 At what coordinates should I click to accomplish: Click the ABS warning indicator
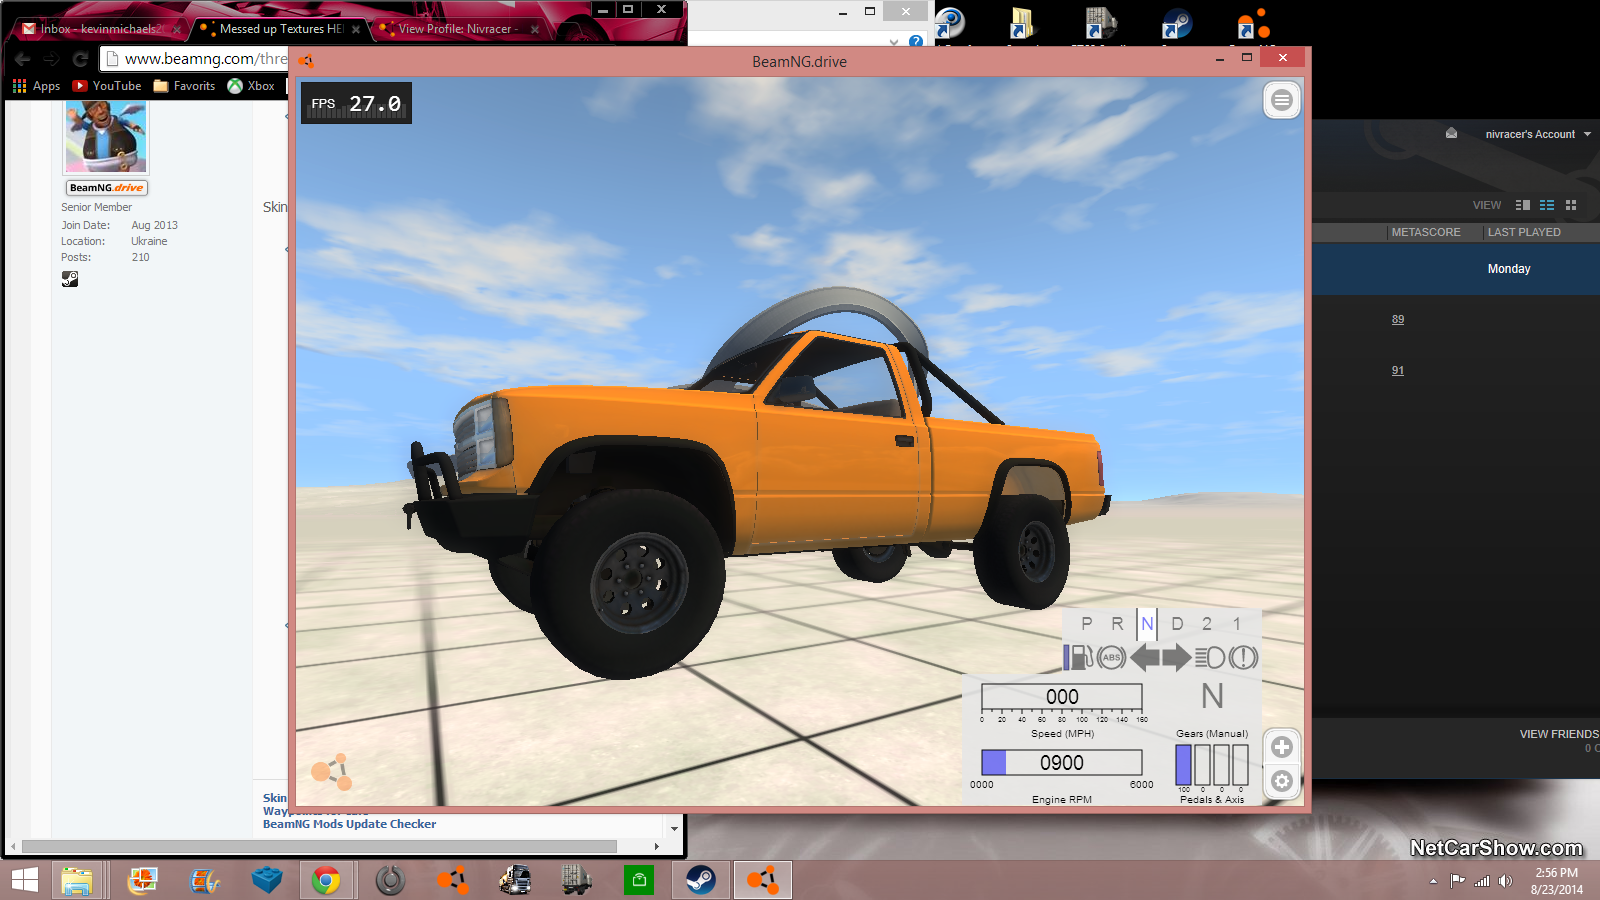1111,657
